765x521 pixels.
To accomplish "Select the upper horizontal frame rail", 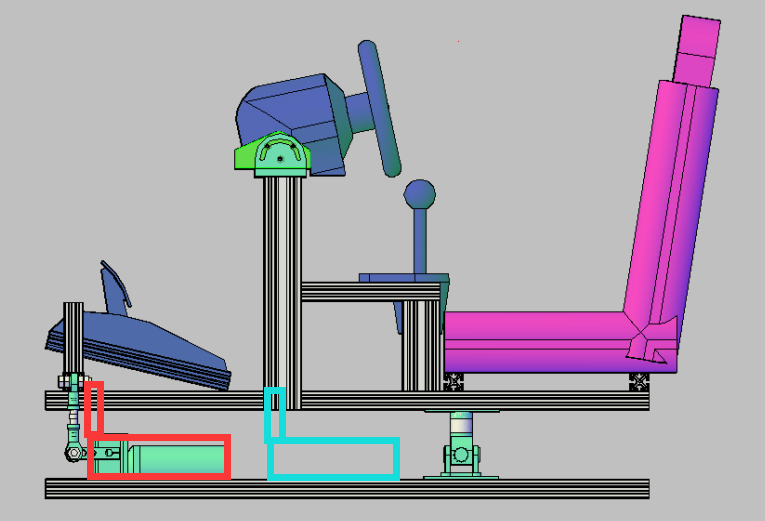I will click(347, 400).
